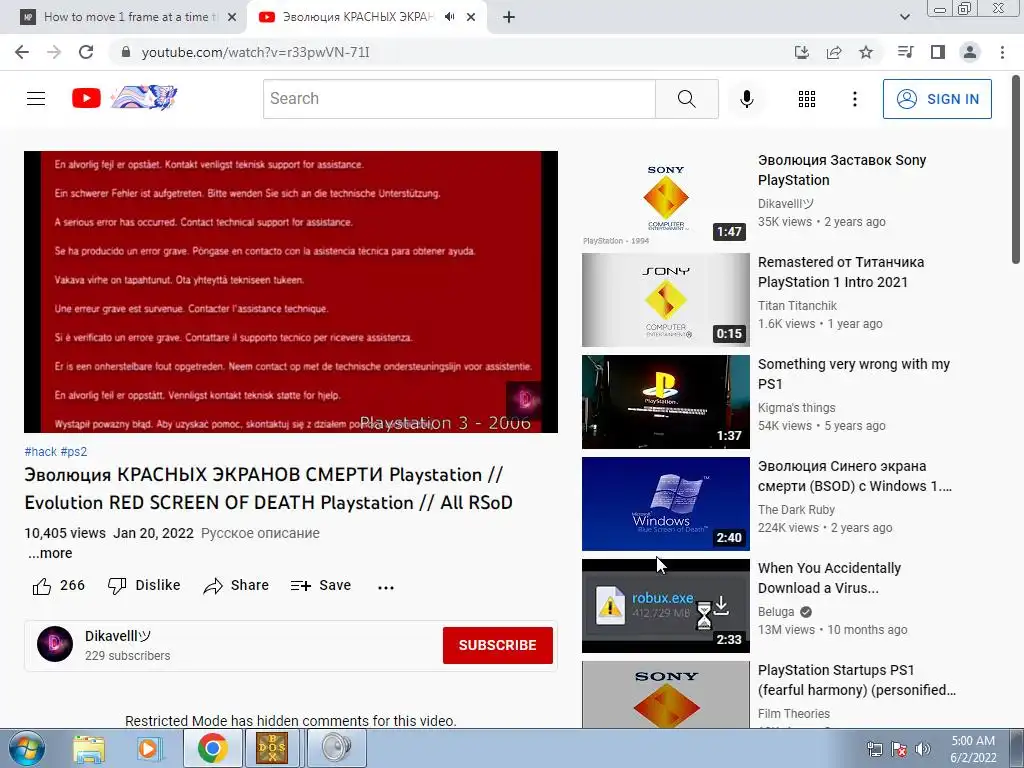Image resolution: width=1024 pixels, height=768 pixels.
Task: Save video to a playlist
Action: click(321, 586)
